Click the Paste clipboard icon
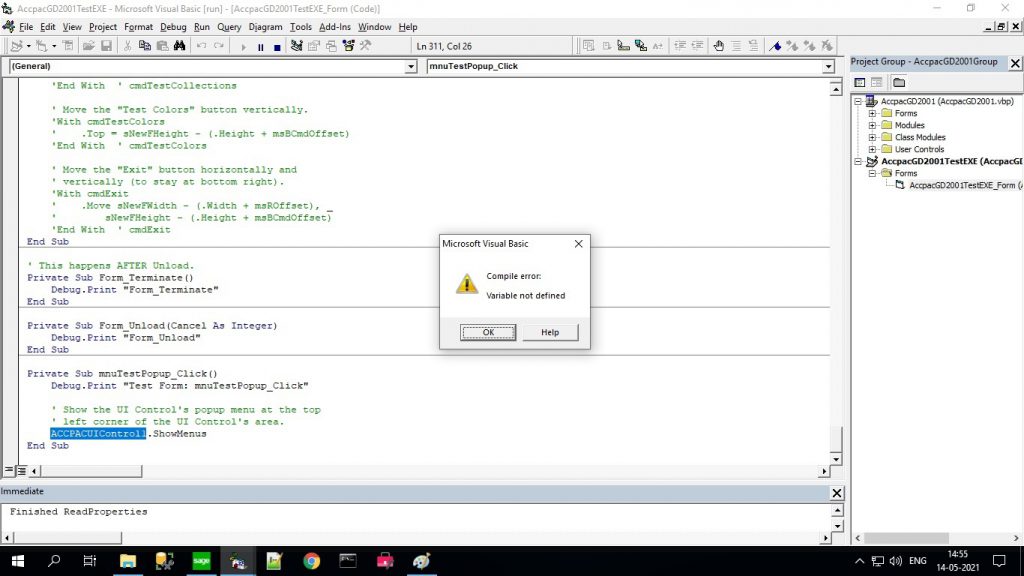The image size is (1024, 576). click(162, 46)
